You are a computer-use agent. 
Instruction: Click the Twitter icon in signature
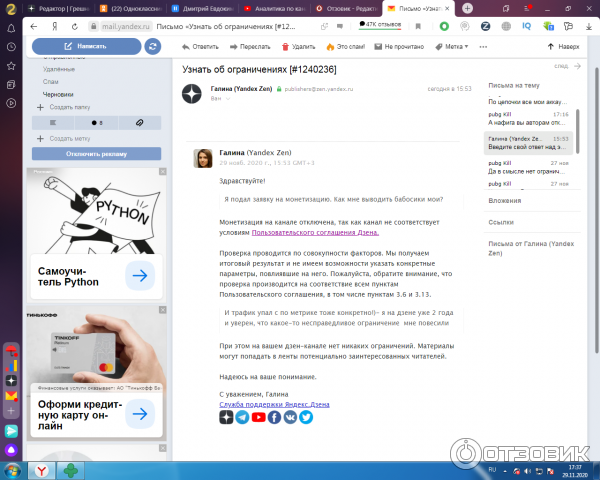(306, 417)
